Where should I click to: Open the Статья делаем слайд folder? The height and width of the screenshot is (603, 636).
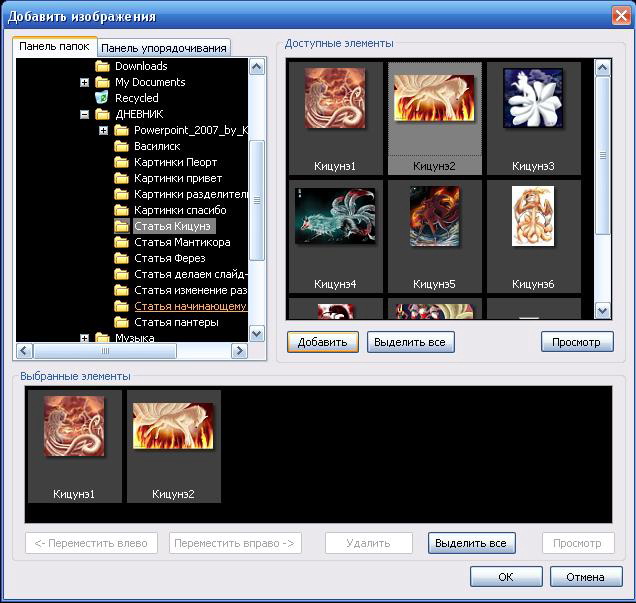pyautogui.click(x=191, y=275)
